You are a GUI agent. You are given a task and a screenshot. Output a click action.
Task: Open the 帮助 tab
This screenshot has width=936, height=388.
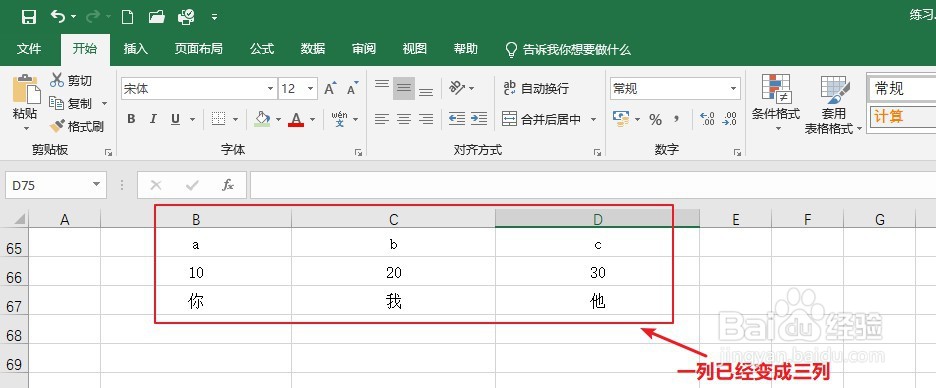tap(466, 49)
